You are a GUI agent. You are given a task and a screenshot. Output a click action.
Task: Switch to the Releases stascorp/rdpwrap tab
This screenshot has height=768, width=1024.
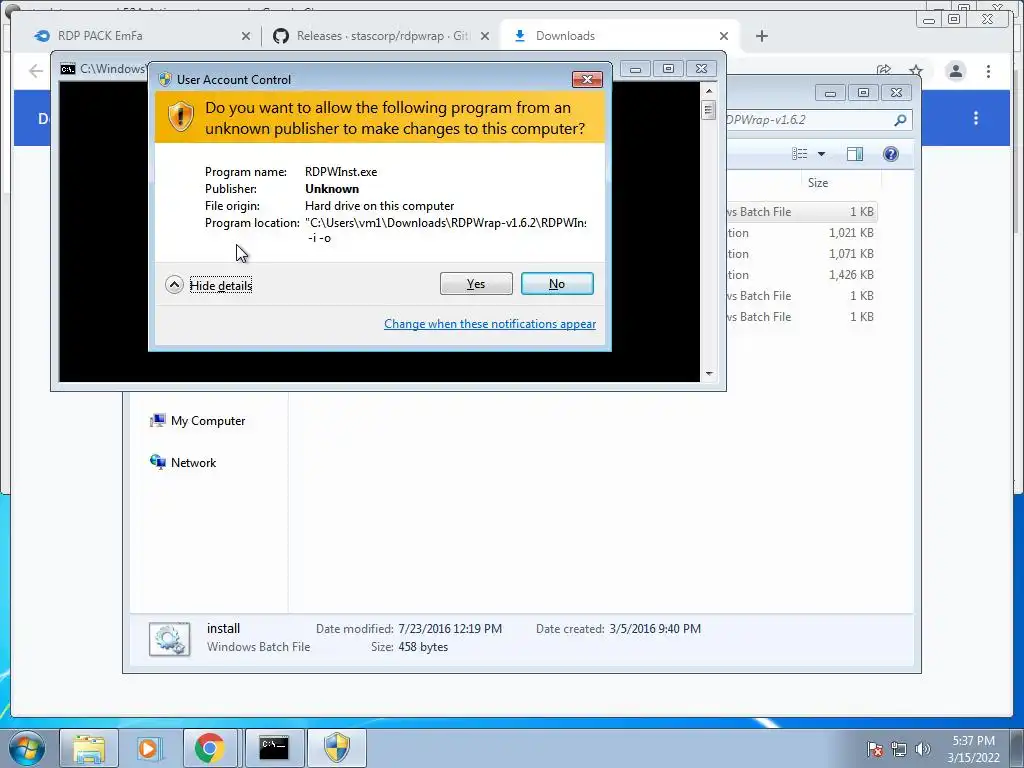[x=383, y=36]
